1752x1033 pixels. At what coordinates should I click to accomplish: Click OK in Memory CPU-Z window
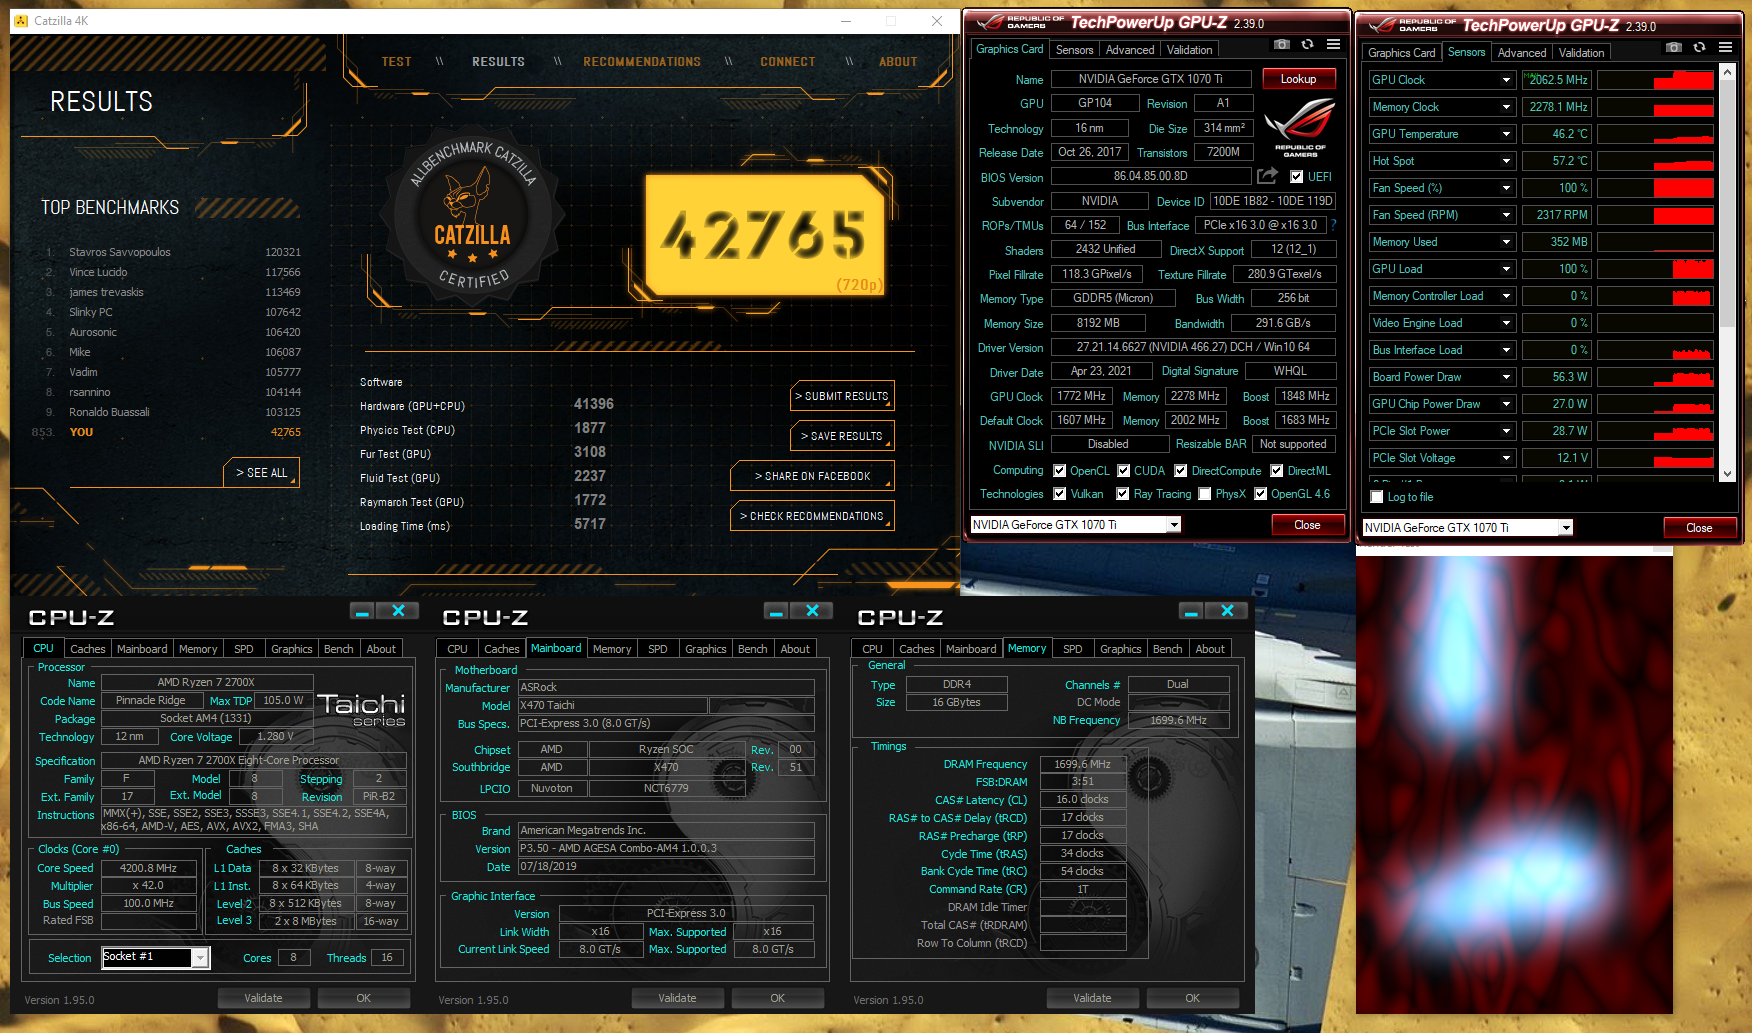tap(1192, 998)
